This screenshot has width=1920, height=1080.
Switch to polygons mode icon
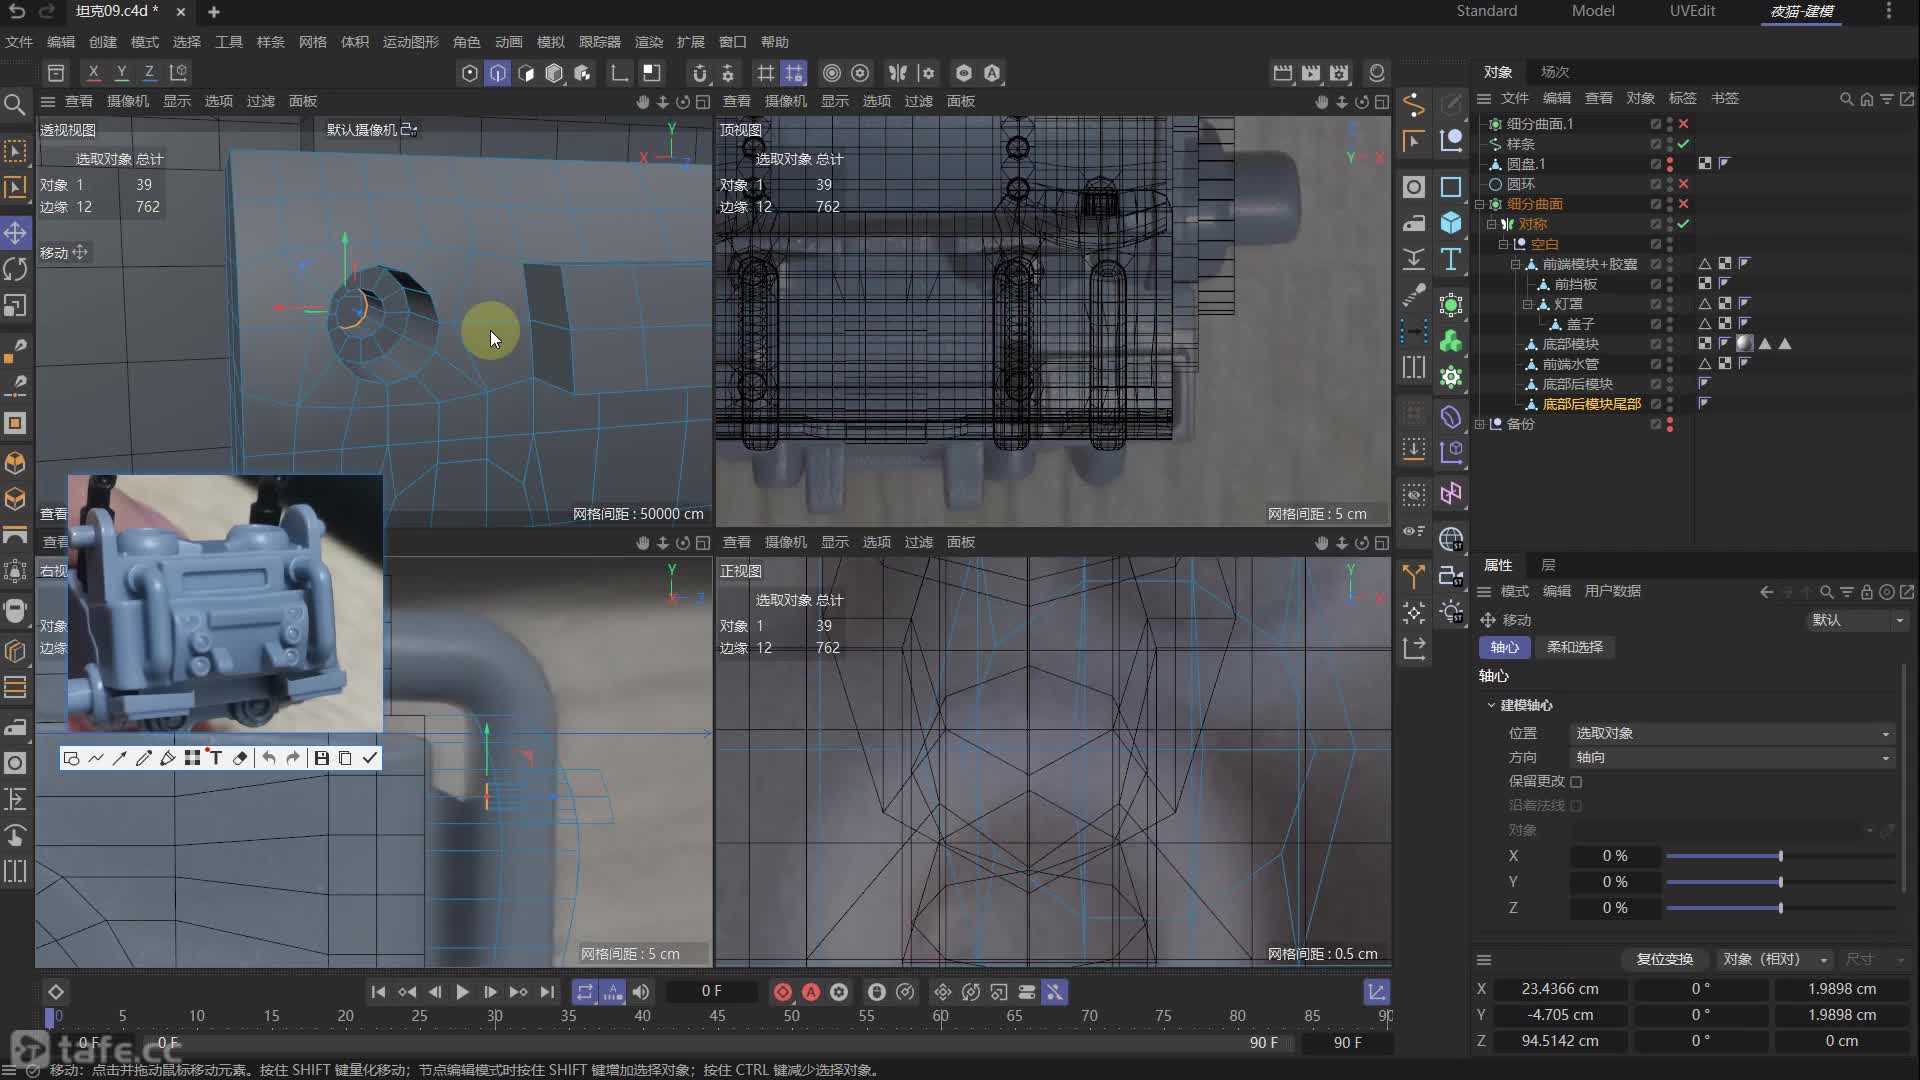[x=526, y=73]
